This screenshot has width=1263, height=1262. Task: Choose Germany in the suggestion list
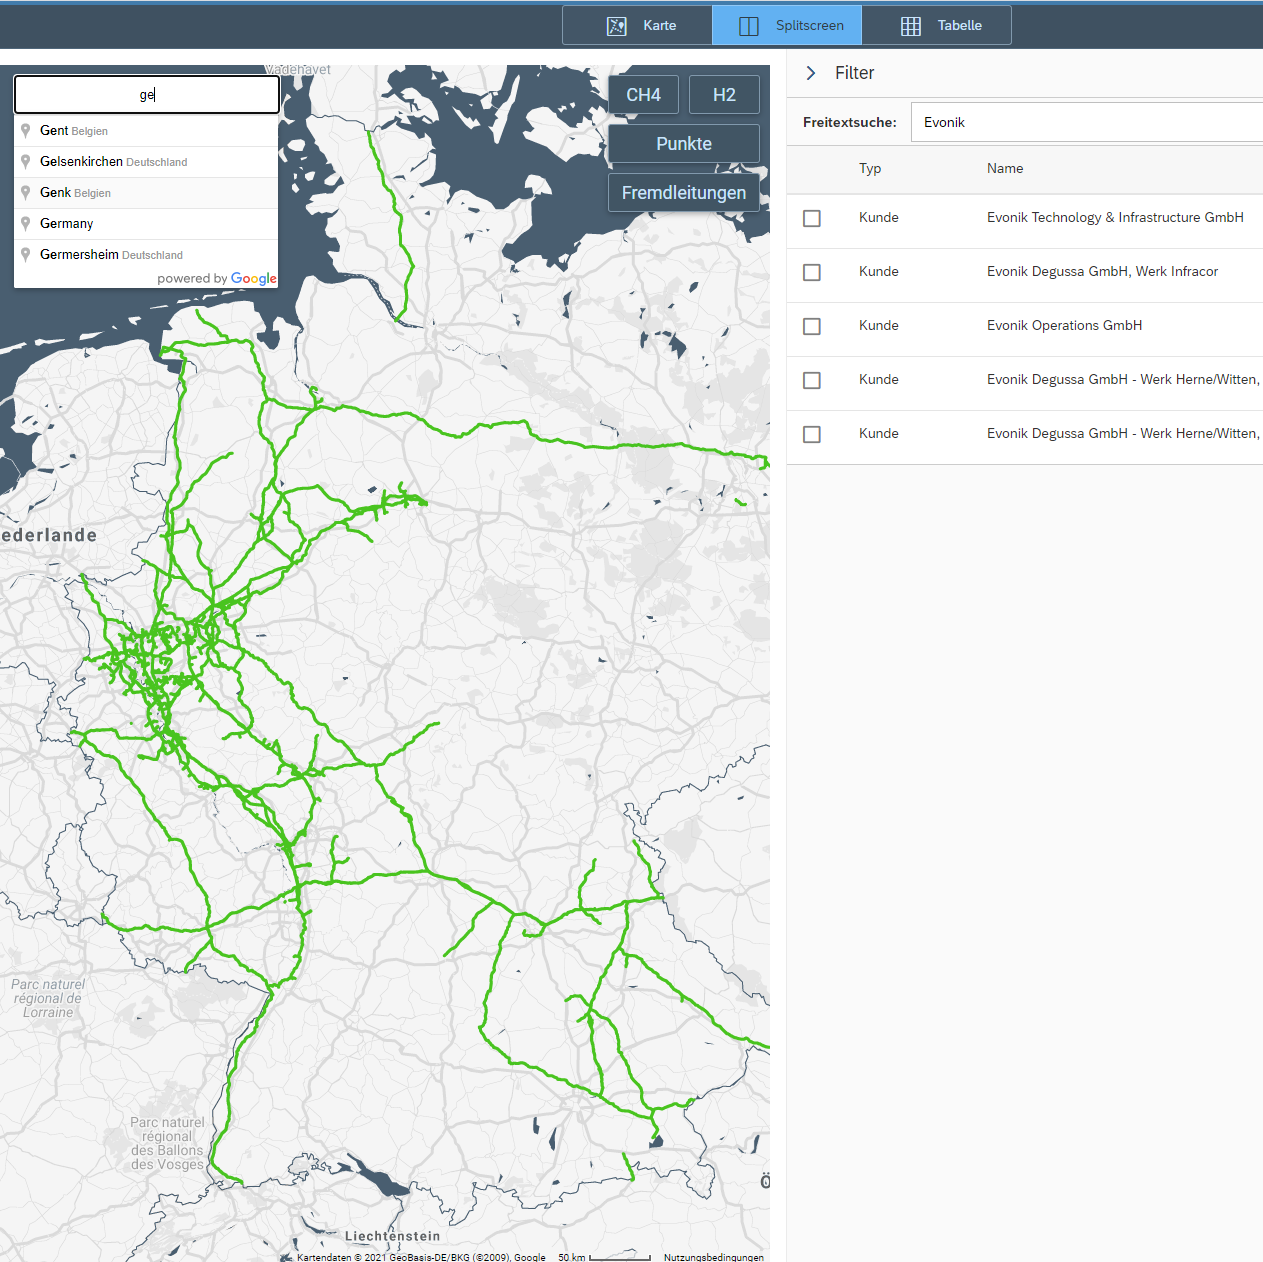[146, 224]
